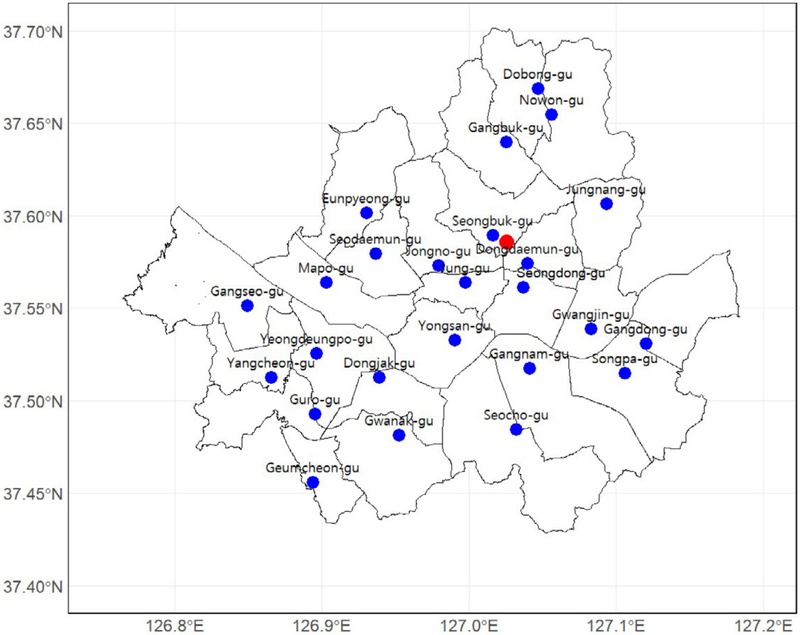Click the Yongsan-gu blue marker
Viewport: 800px width, 635px height.
point(455,340)
